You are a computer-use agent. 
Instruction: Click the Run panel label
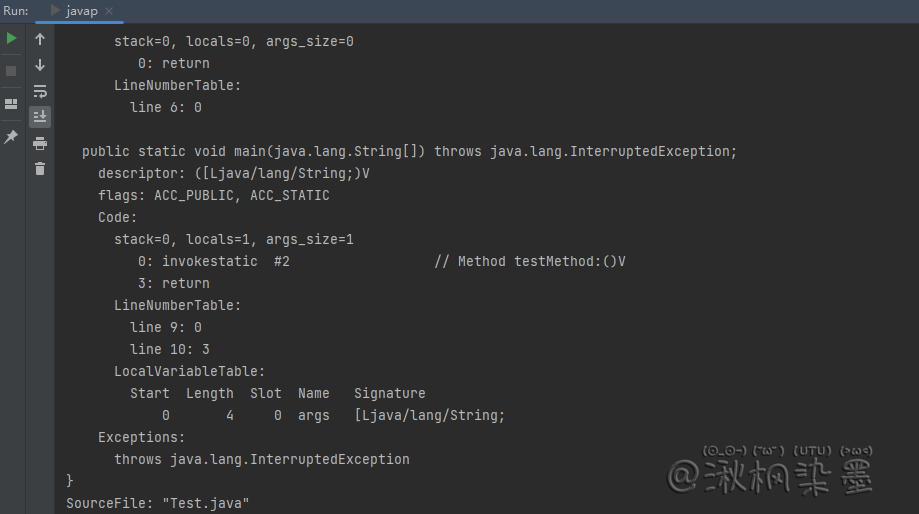[15, 10]
